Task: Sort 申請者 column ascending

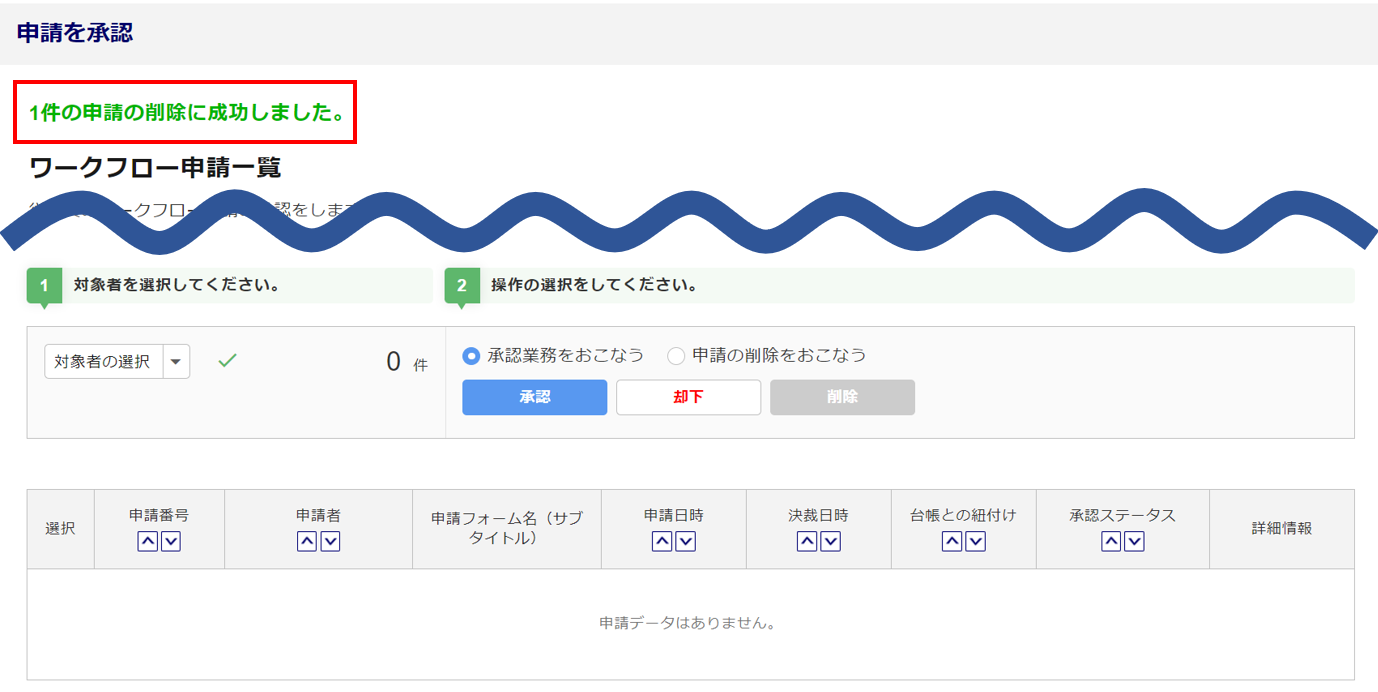Action: pyautogui.click(x=307, y=541)
